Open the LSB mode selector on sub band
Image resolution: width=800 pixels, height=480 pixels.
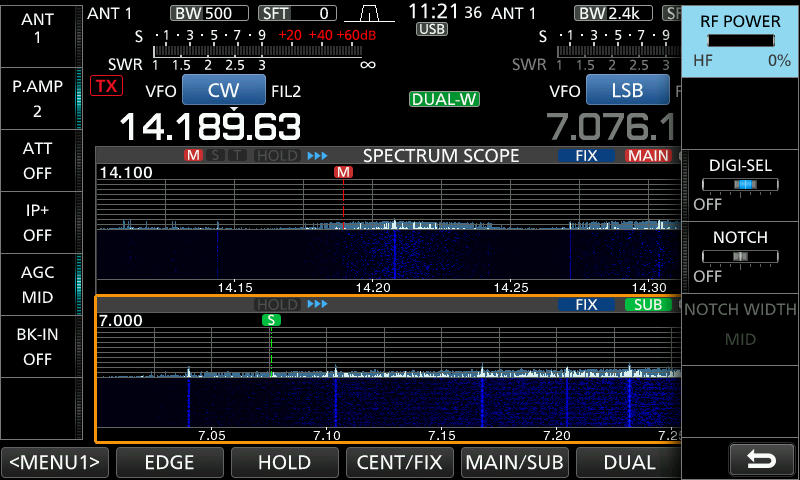click(x=627, y=91)
